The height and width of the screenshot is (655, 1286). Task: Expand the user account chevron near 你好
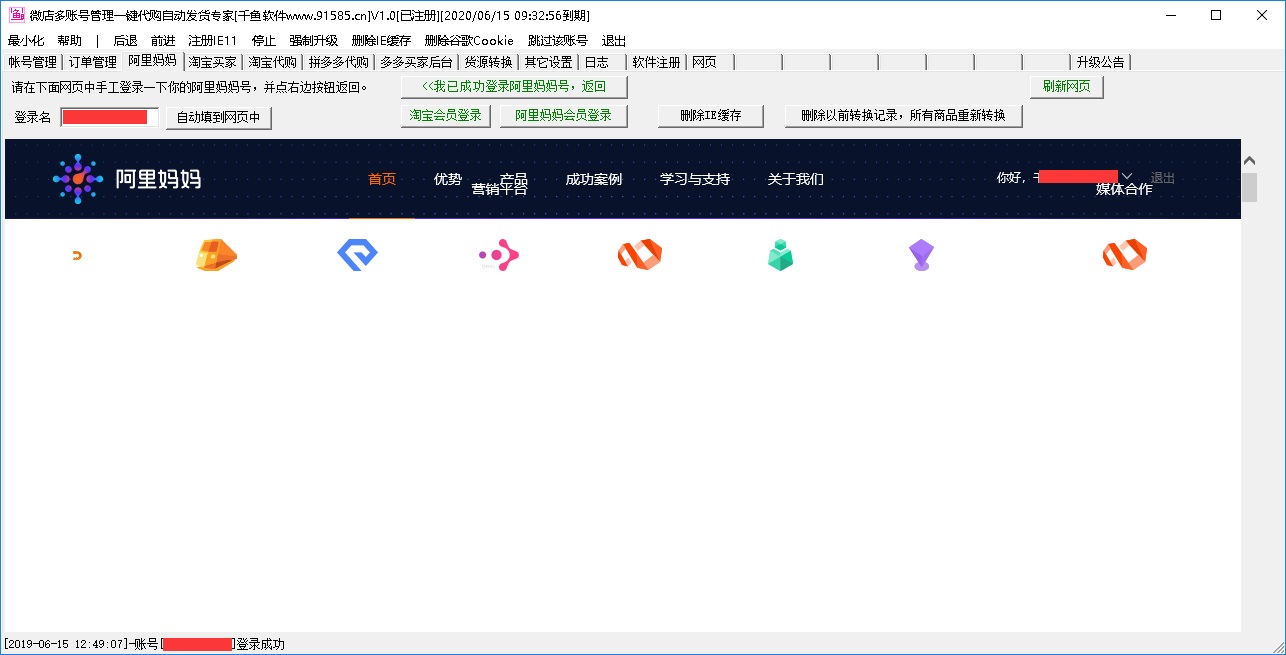[x=1127, y=177]
